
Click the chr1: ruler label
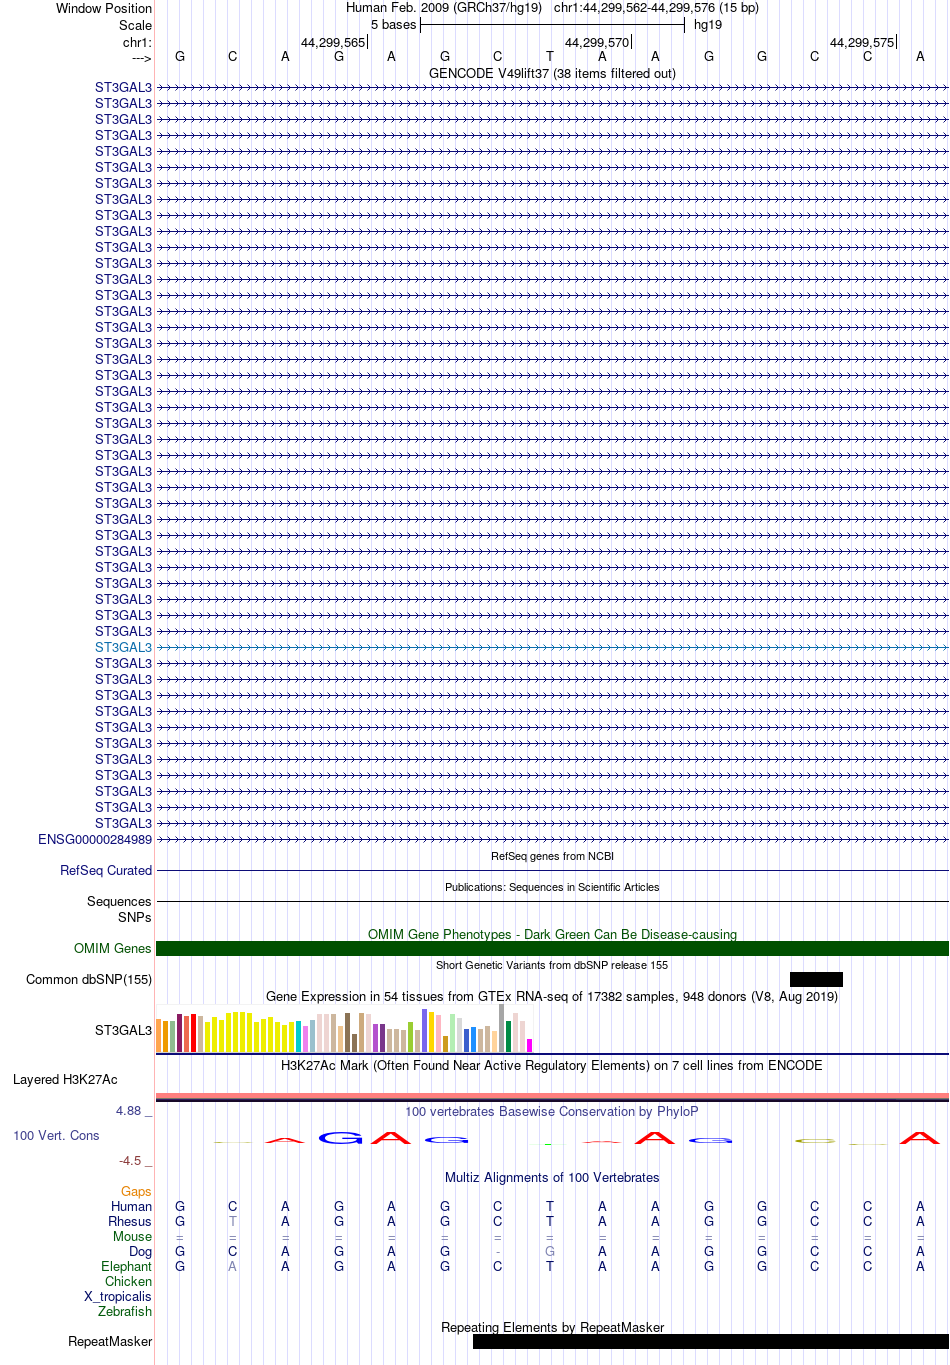click(x=137, y=42)
